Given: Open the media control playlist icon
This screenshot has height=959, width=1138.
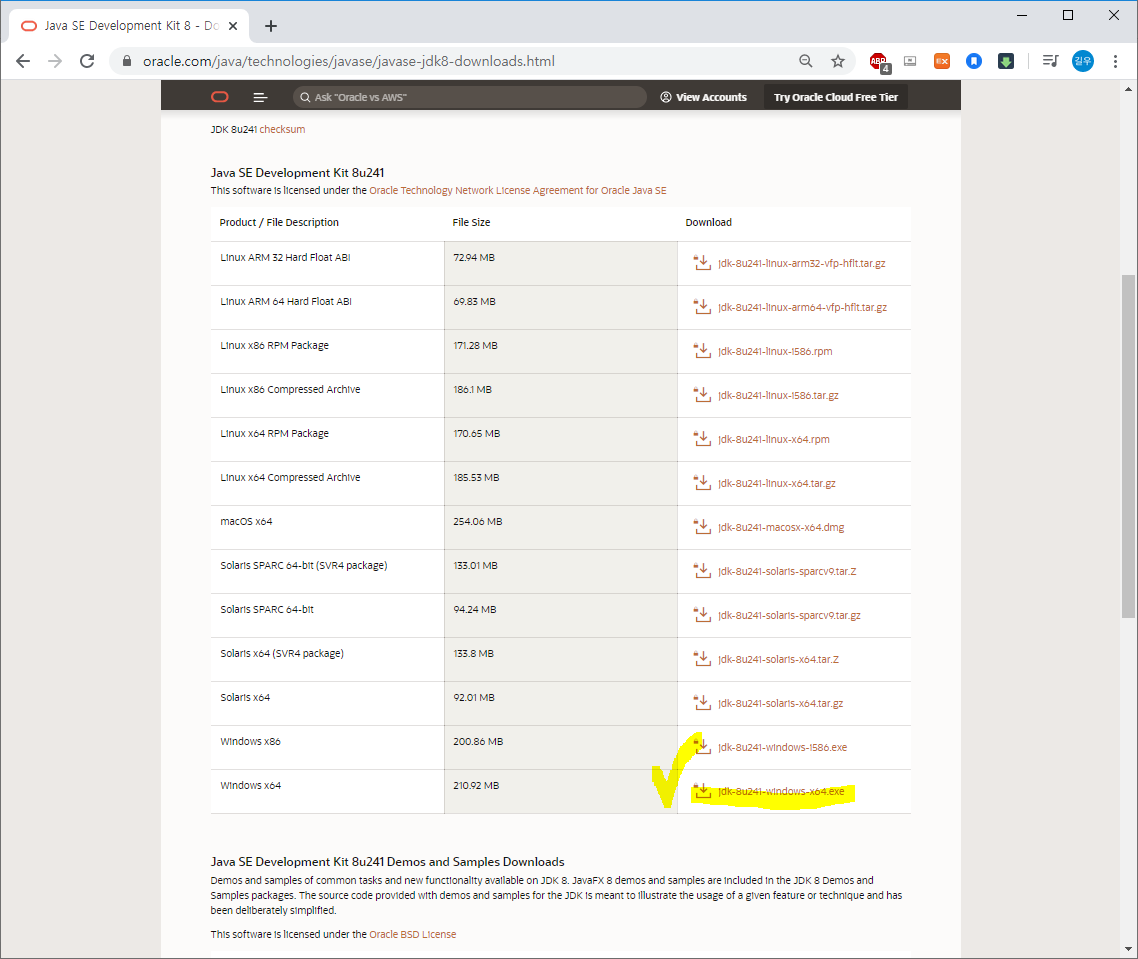Looking at the screenshot, I should 1050,61.
